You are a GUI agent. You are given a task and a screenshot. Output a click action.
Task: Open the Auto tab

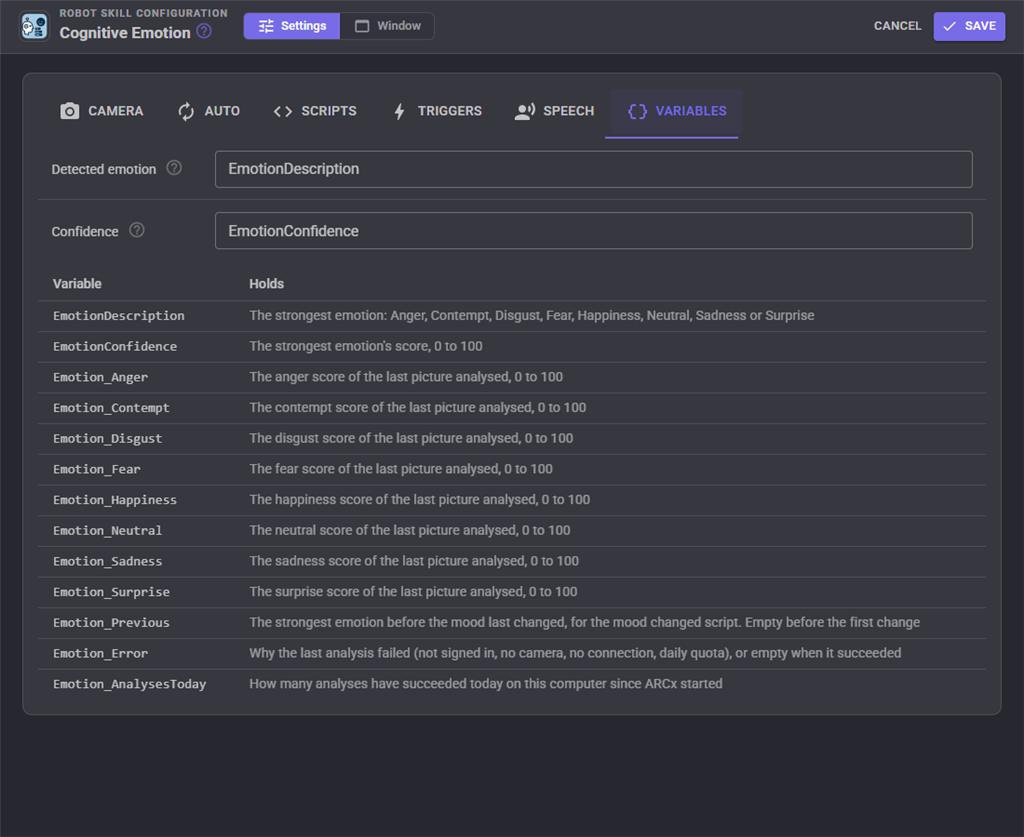pyautogui.click(x=209, y=111)
